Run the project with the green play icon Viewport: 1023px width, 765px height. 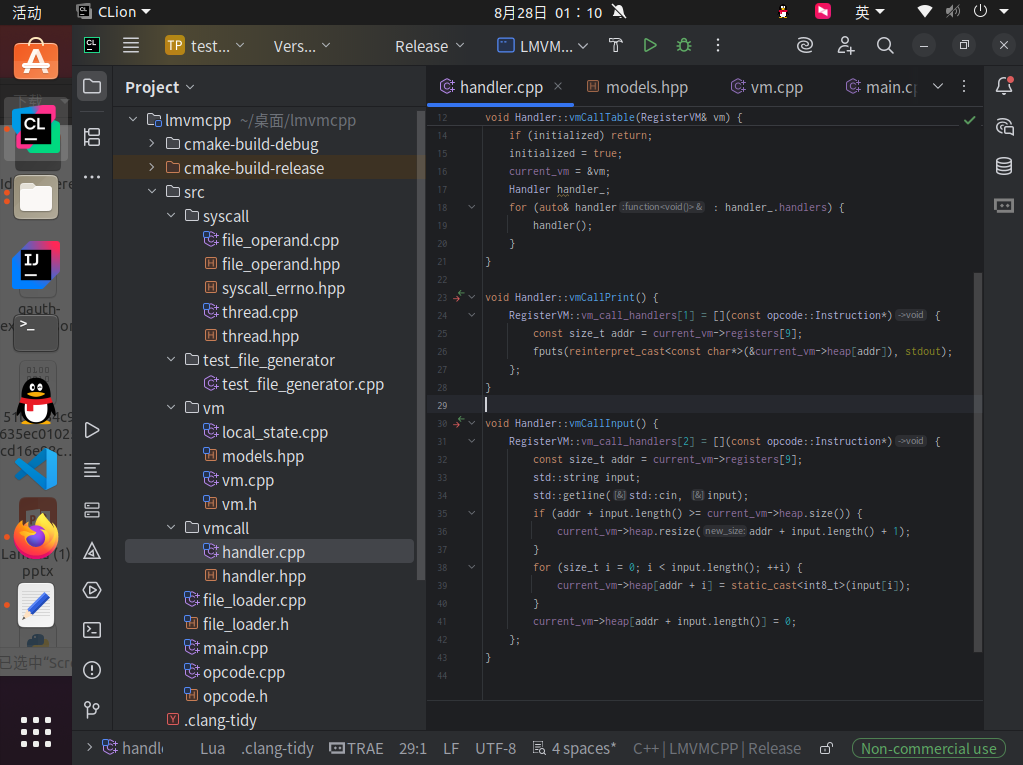650,45
